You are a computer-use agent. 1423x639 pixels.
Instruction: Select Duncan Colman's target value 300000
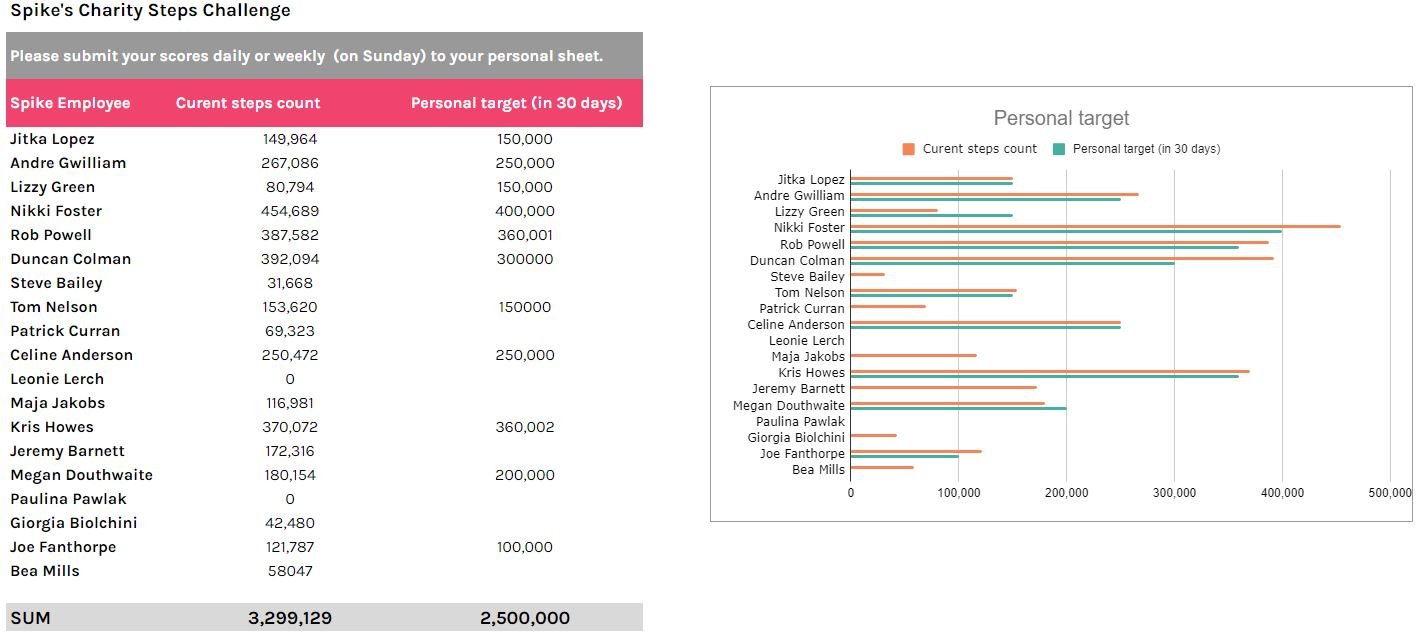click(x=525, y=259)
